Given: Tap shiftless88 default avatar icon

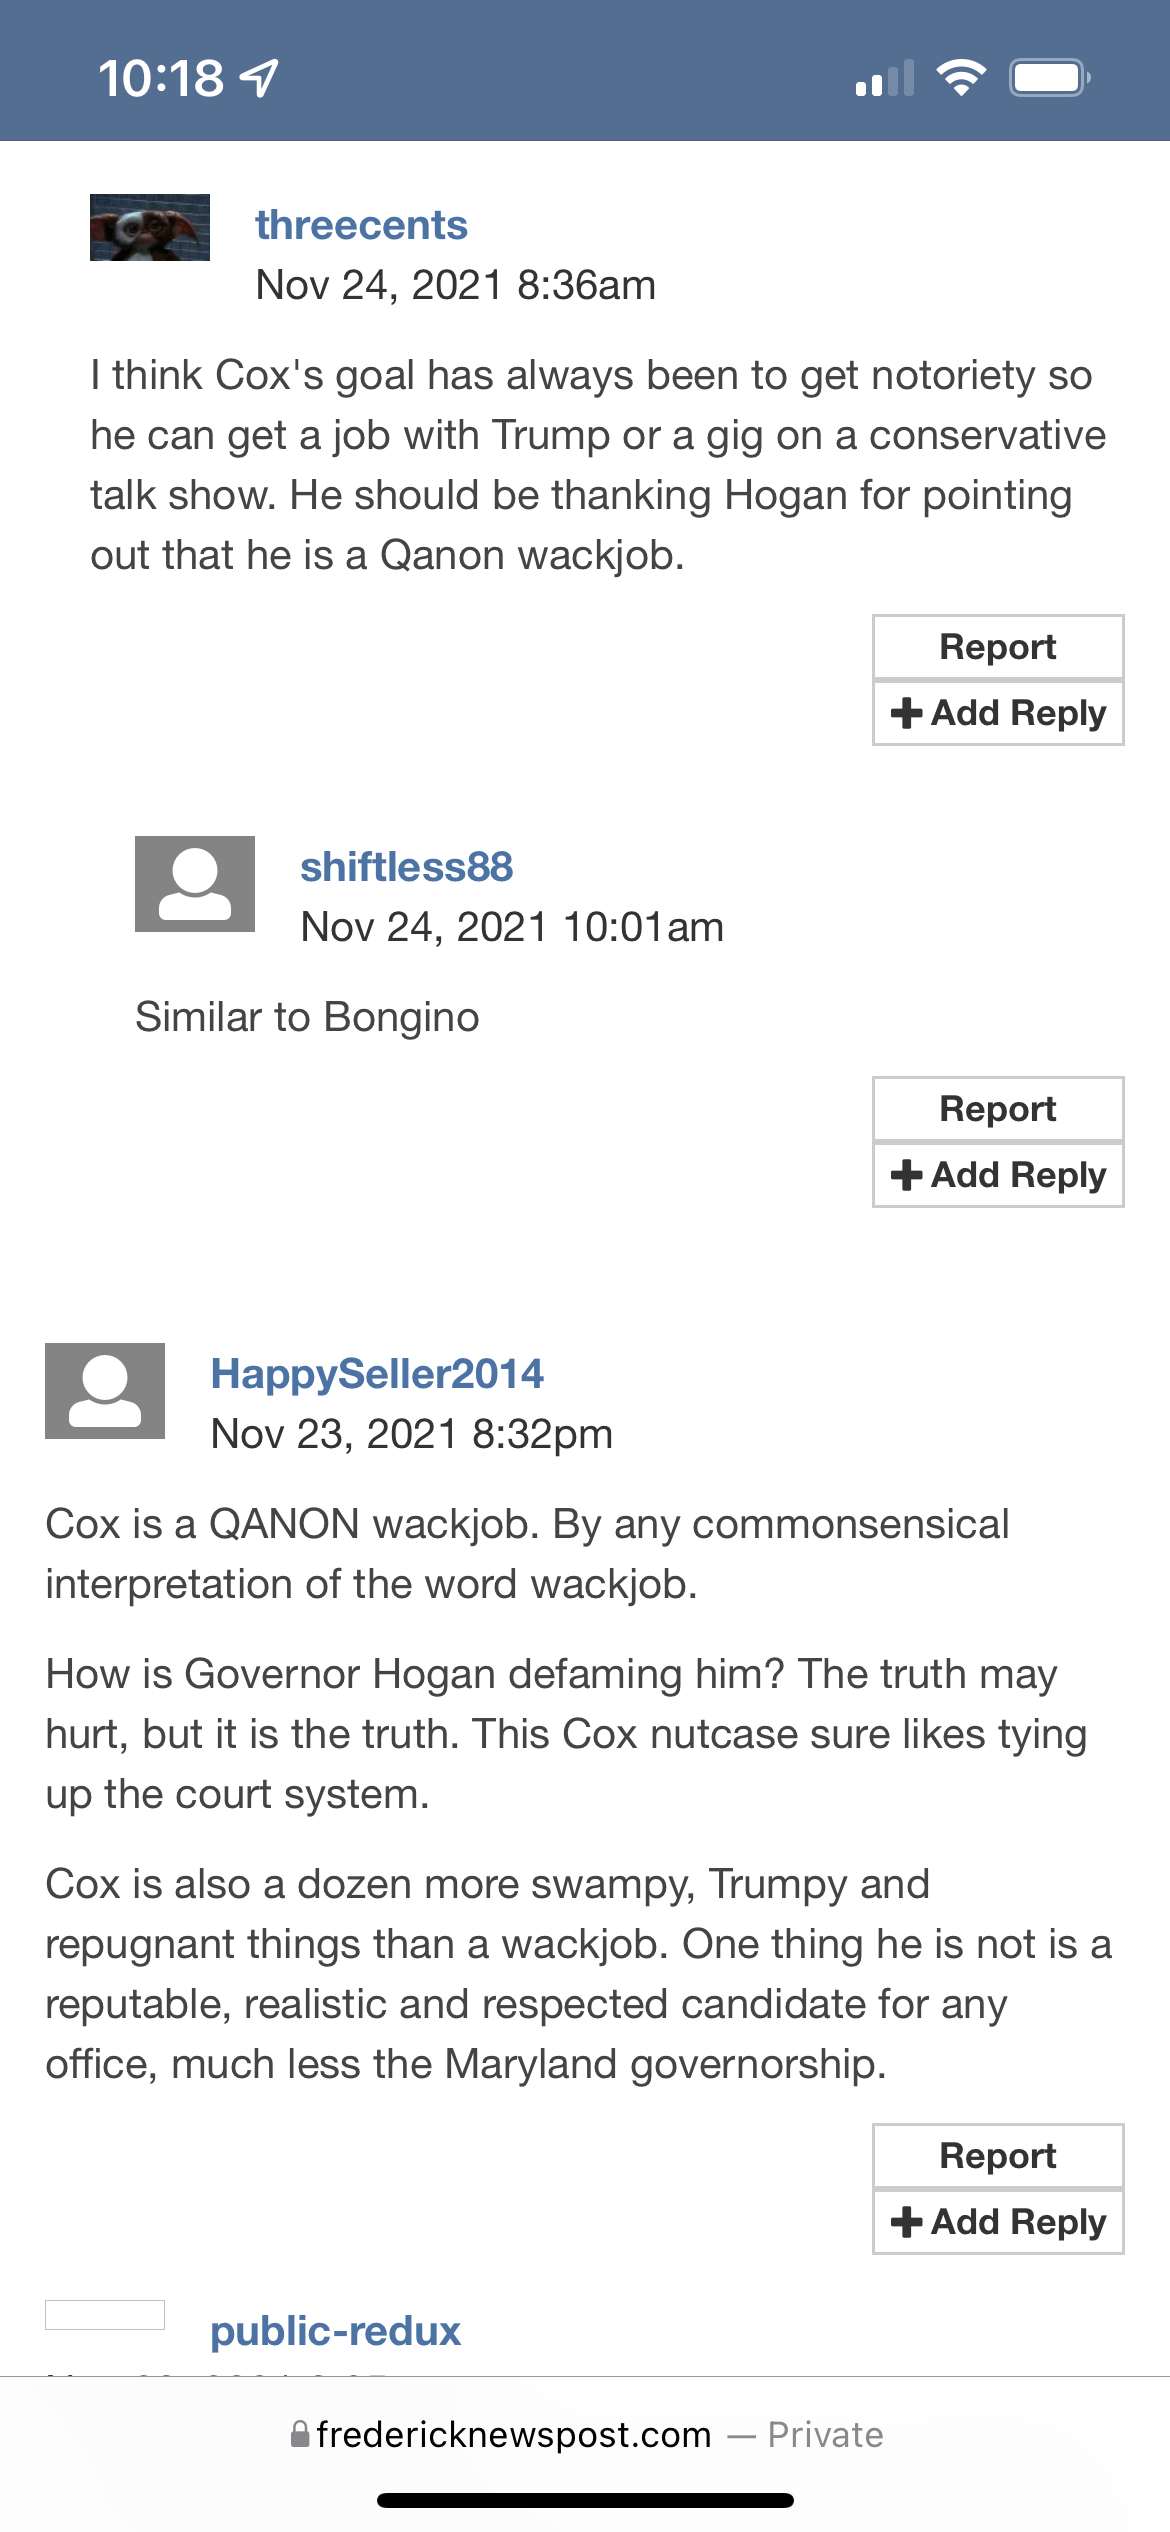Looking at the screenshot, I should click(195, 884).
